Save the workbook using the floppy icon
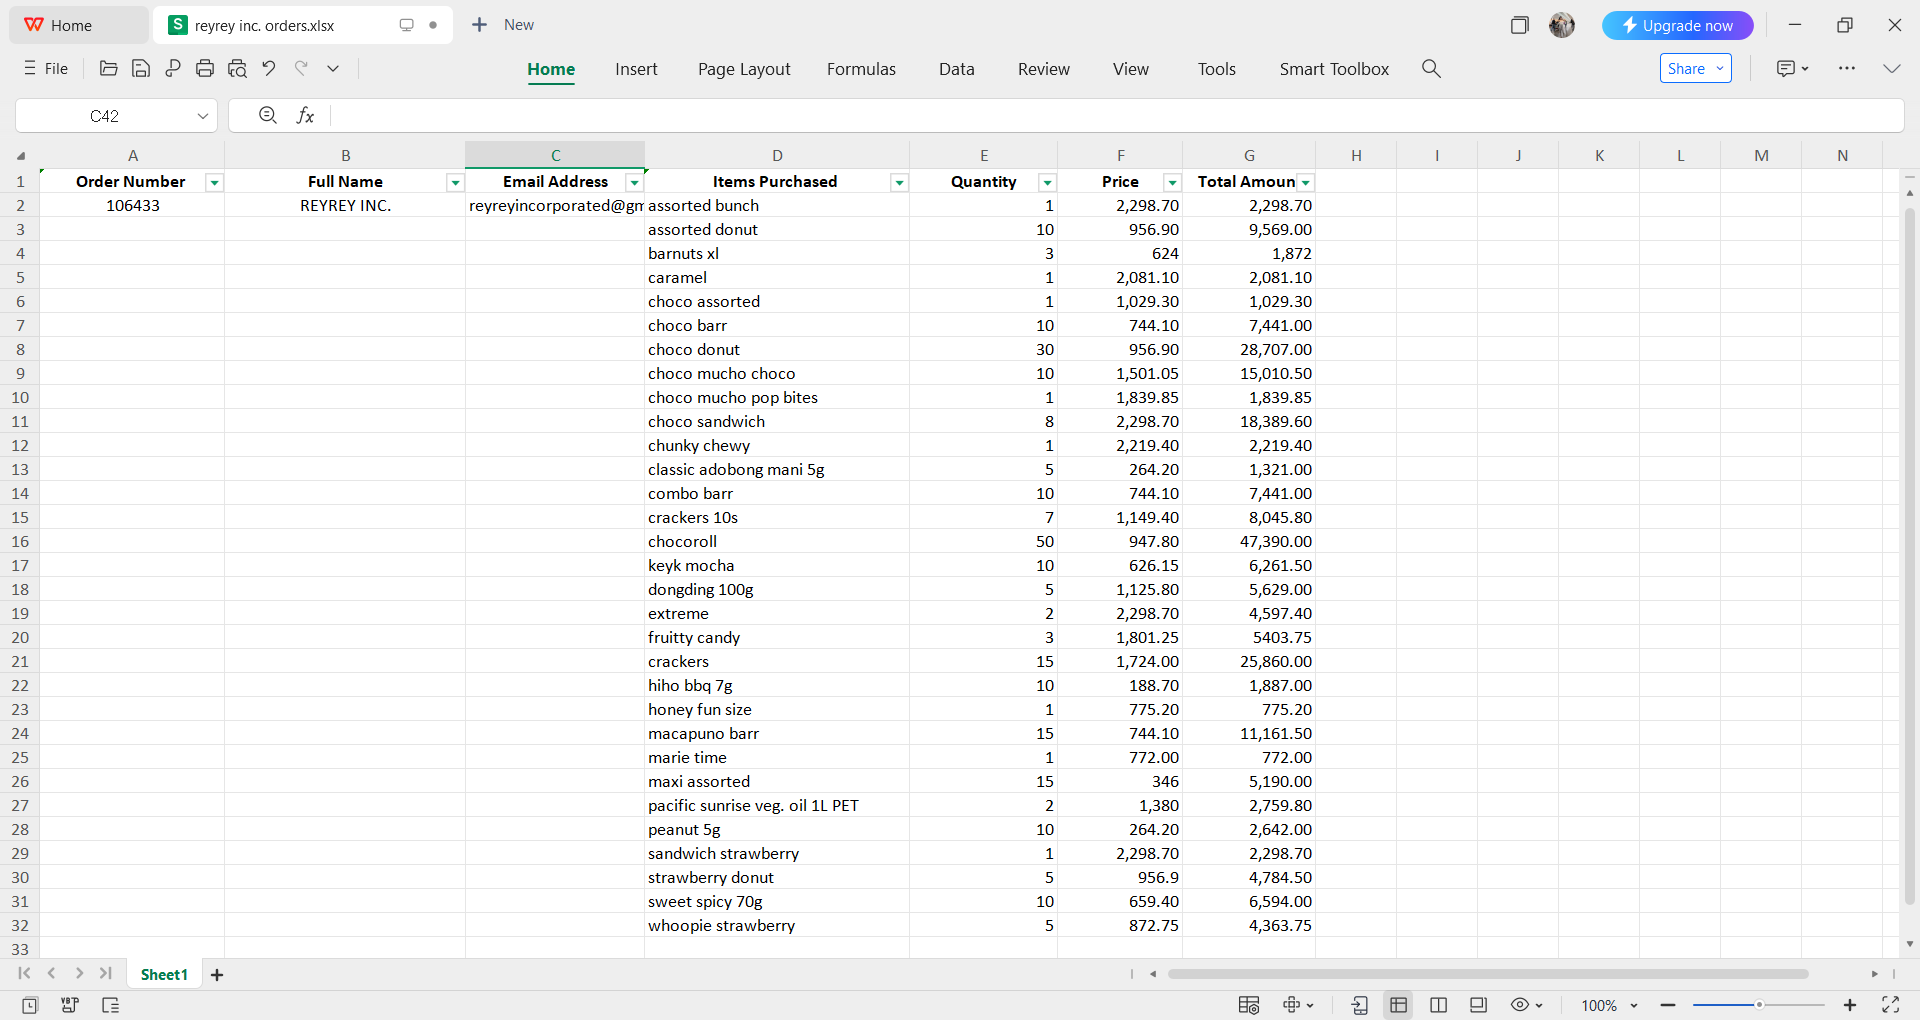Screen dimensions: 1920x1020 (141, 68)
